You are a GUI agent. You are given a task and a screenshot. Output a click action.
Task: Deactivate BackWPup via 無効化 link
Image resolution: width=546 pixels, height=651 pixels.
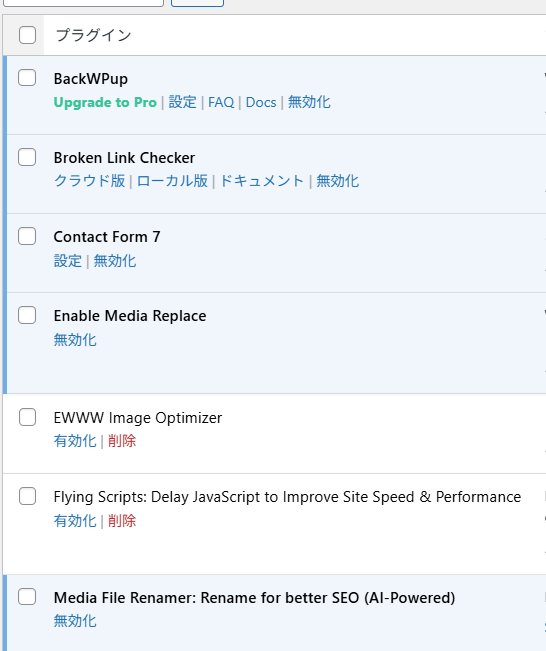pyautogui.click(x=309, y=102)
